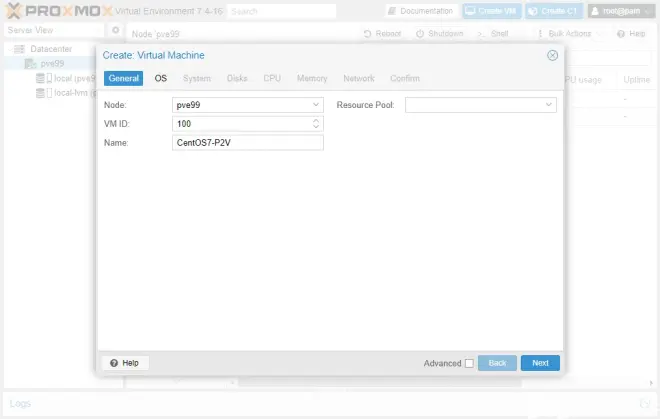Open Documentation link in header
Image resolution: width=660 pixels, height=419 pixels.
coord(421,11)
